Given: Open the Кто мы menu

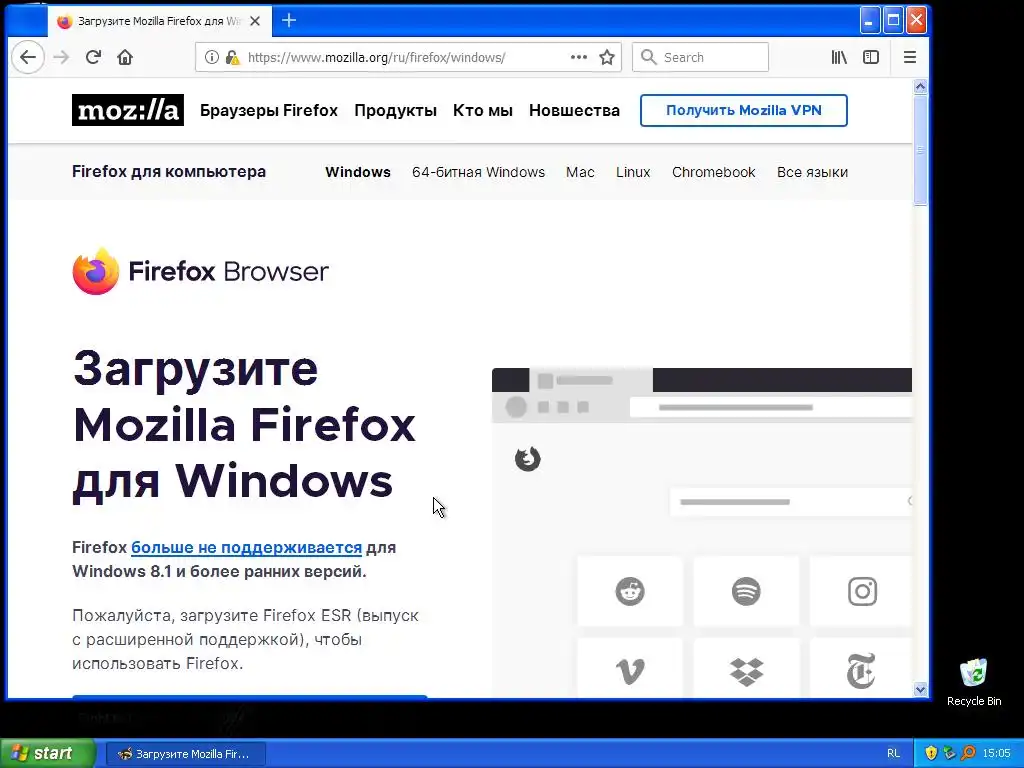Looking at the screenshot, I should 483,110.
